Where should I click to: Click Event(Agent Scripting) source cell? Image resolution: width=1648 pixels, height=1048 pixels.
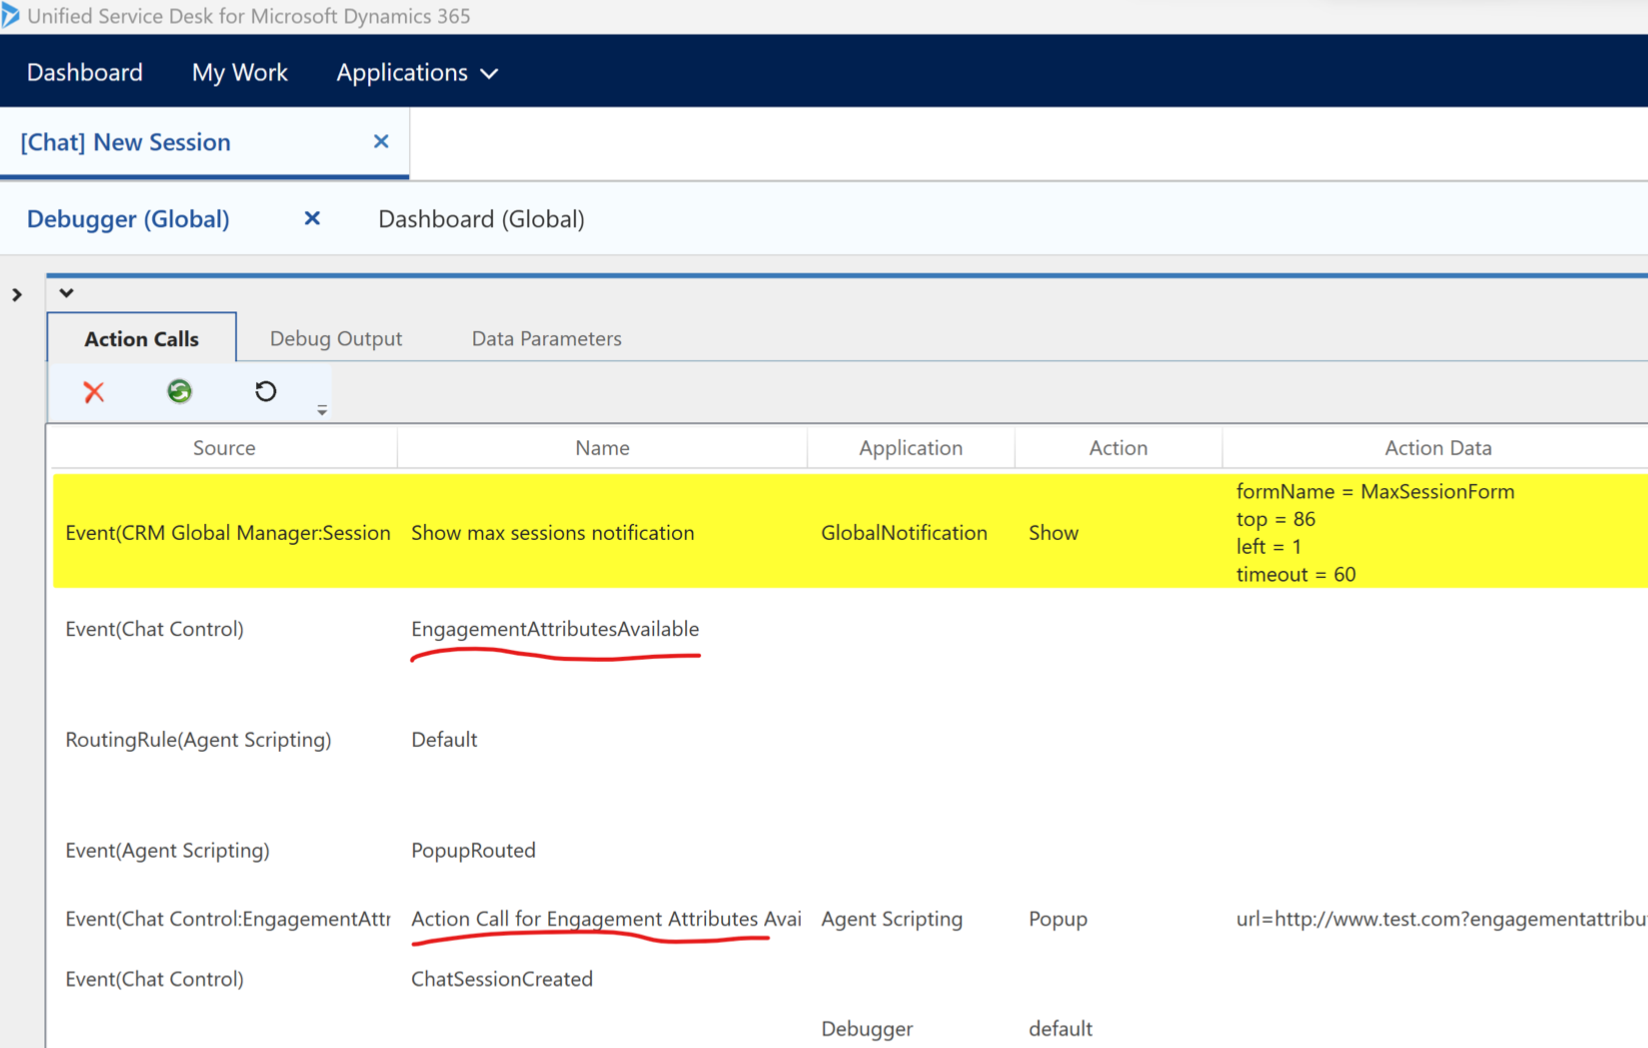click(x=167, y=850)
